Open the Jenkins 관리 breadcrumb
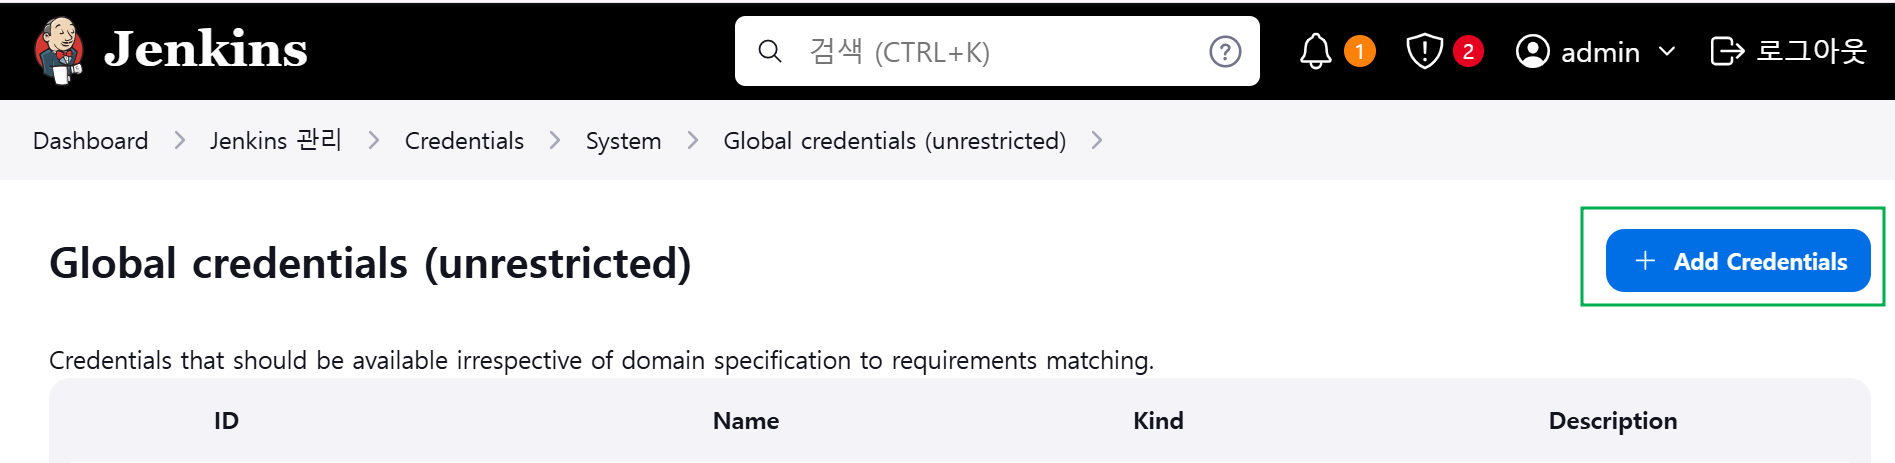Image resolution: width=1895 pixels, height=463 pixels. click(x=276, y=141)
